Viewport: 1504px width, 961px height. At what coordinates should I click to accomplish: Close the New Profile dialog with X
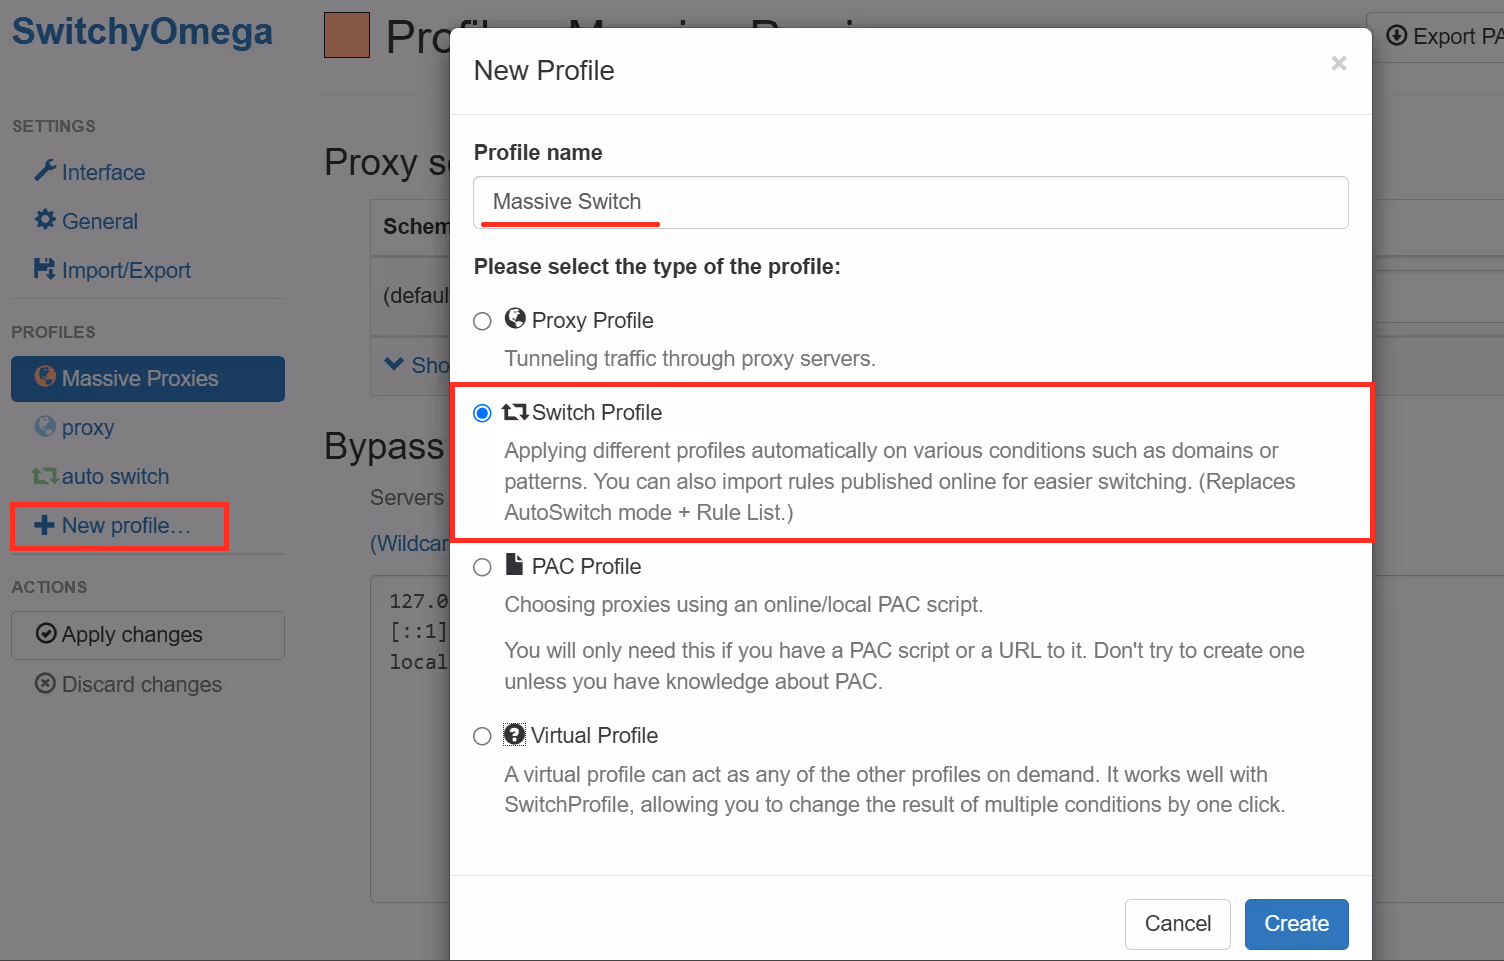click(x=1339, y=63)
